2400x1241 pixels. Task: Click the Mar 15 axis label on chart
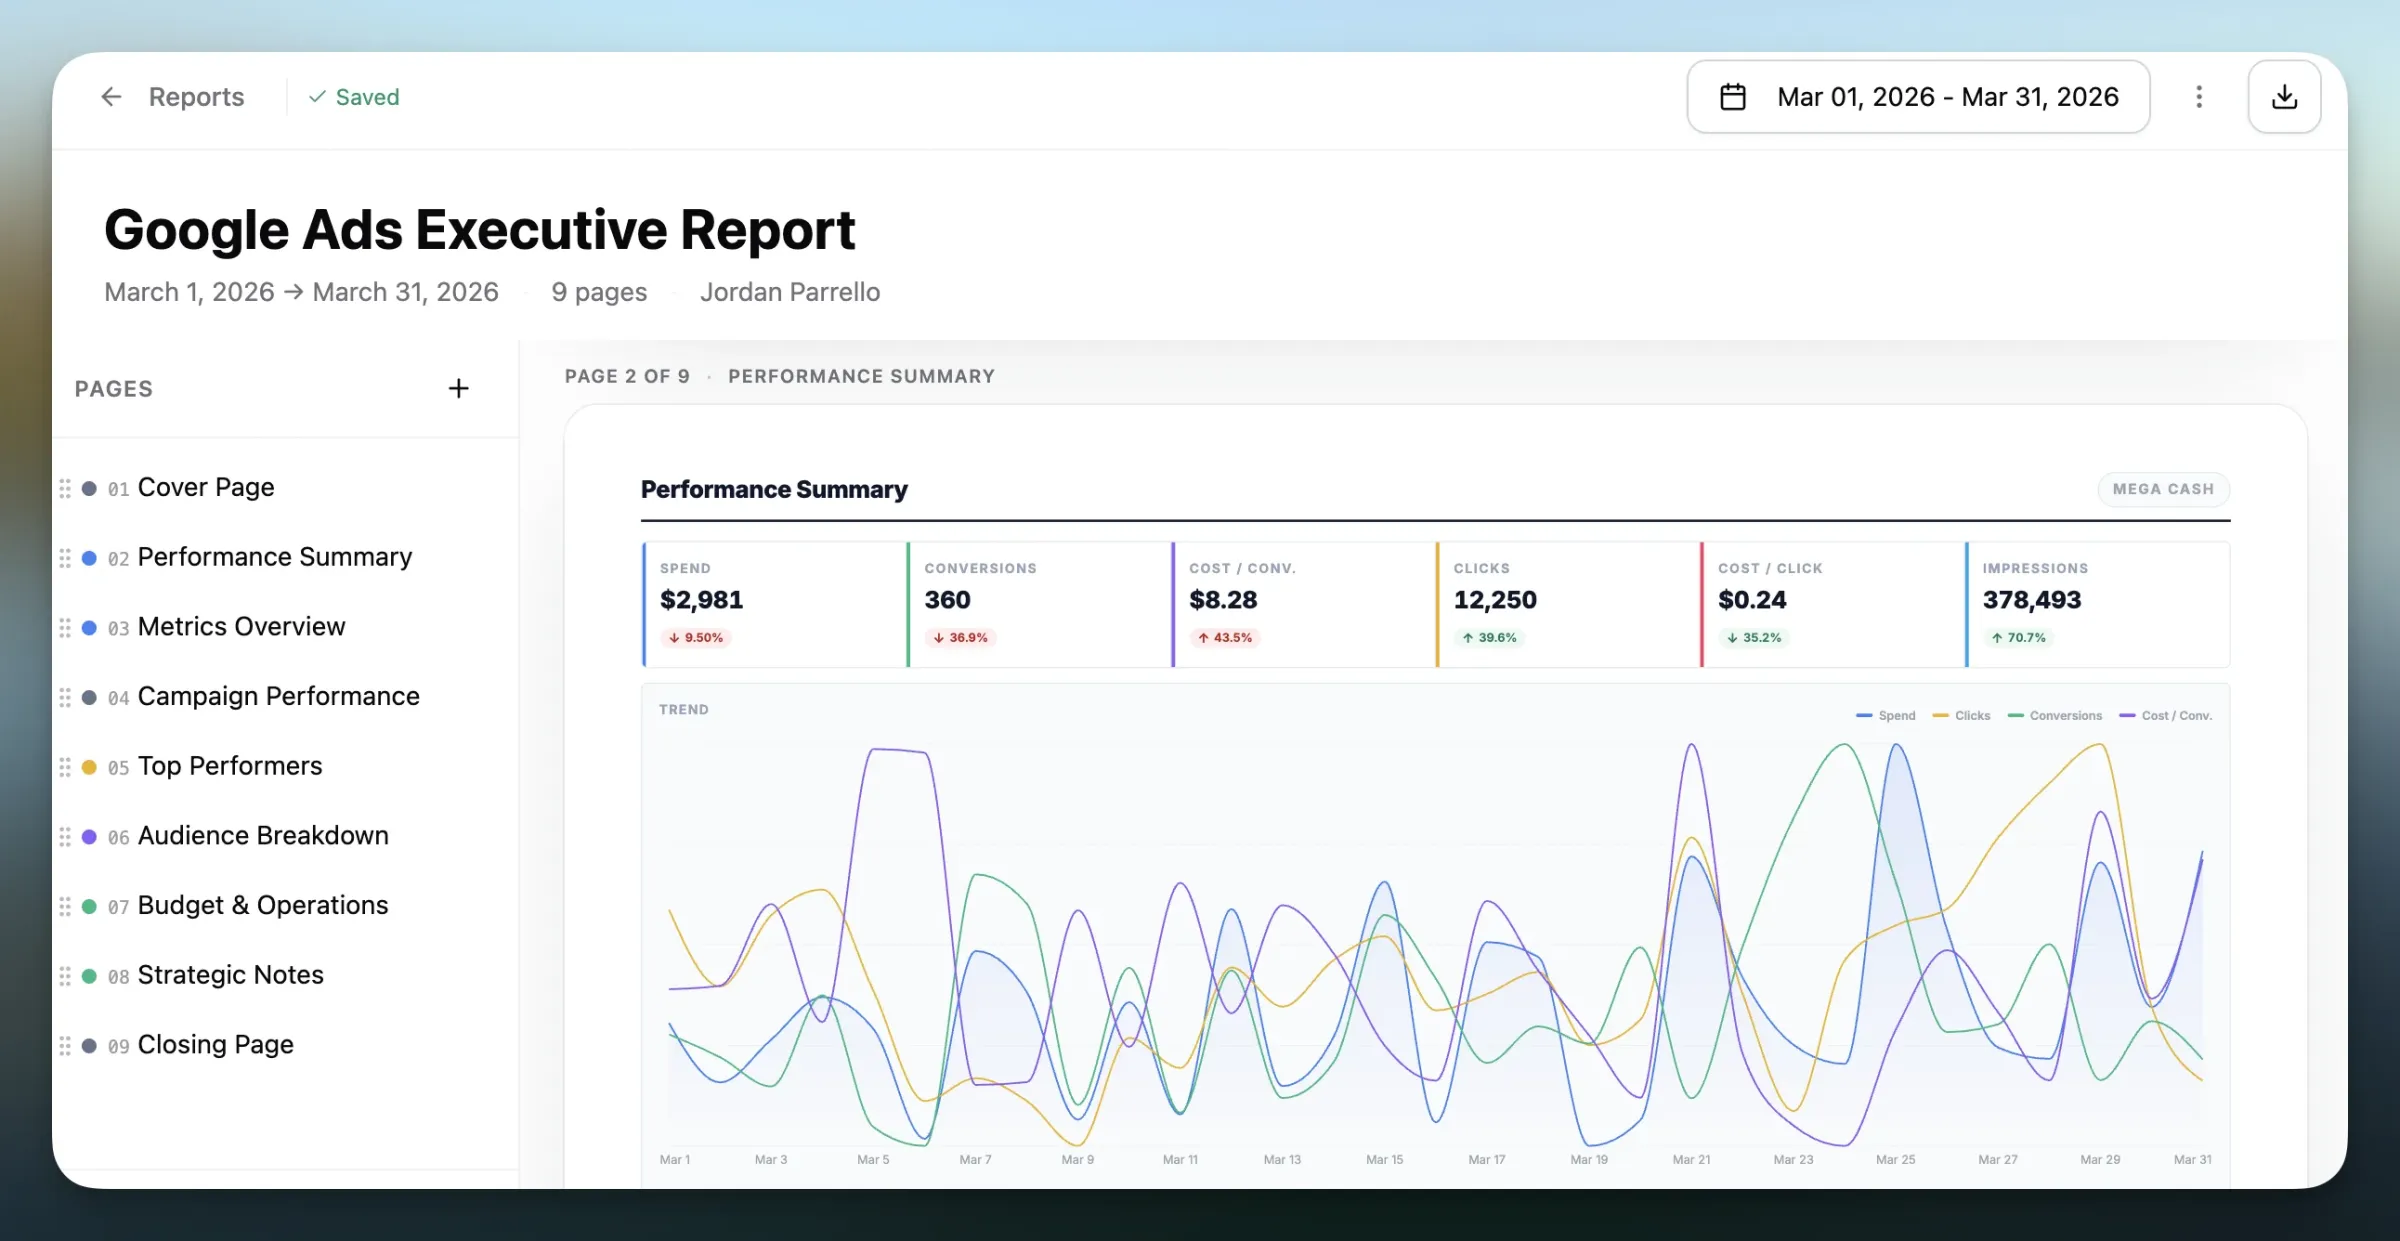[1385, 1160]
